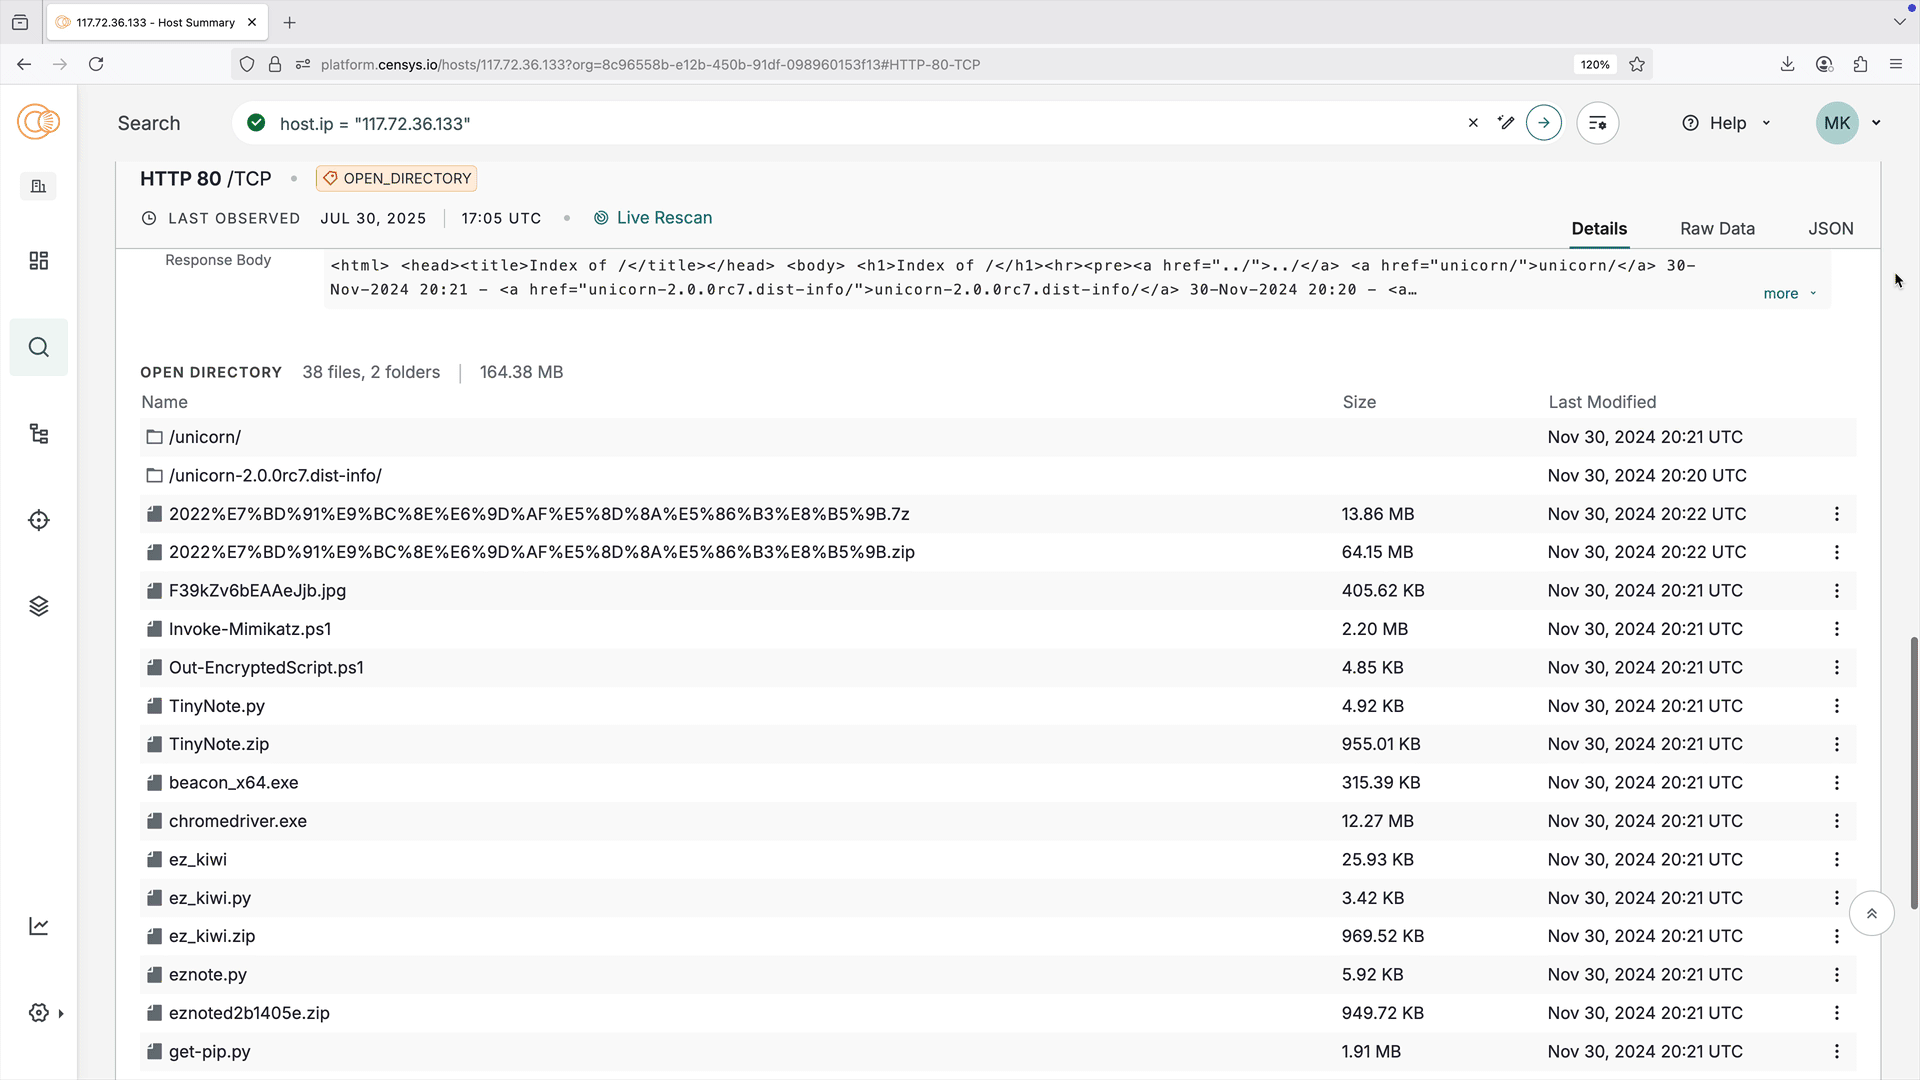Image resolution: width=1920 pixels, height=1080 pixels.
Task: Select the Host Summary browser tab
Action: point(155,22)
